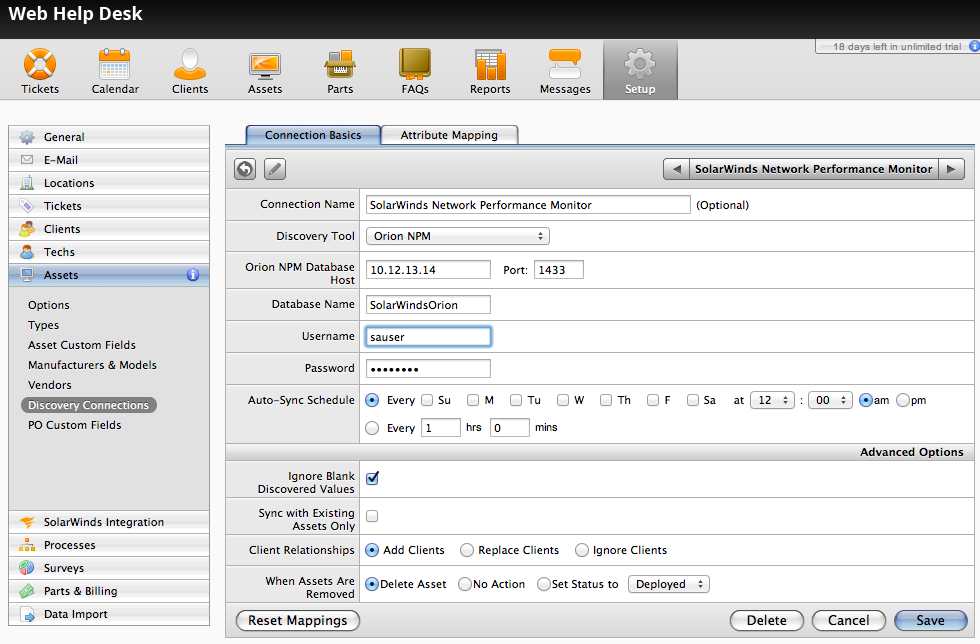Click the revert arrow icon button

click(x=245, y=169)
